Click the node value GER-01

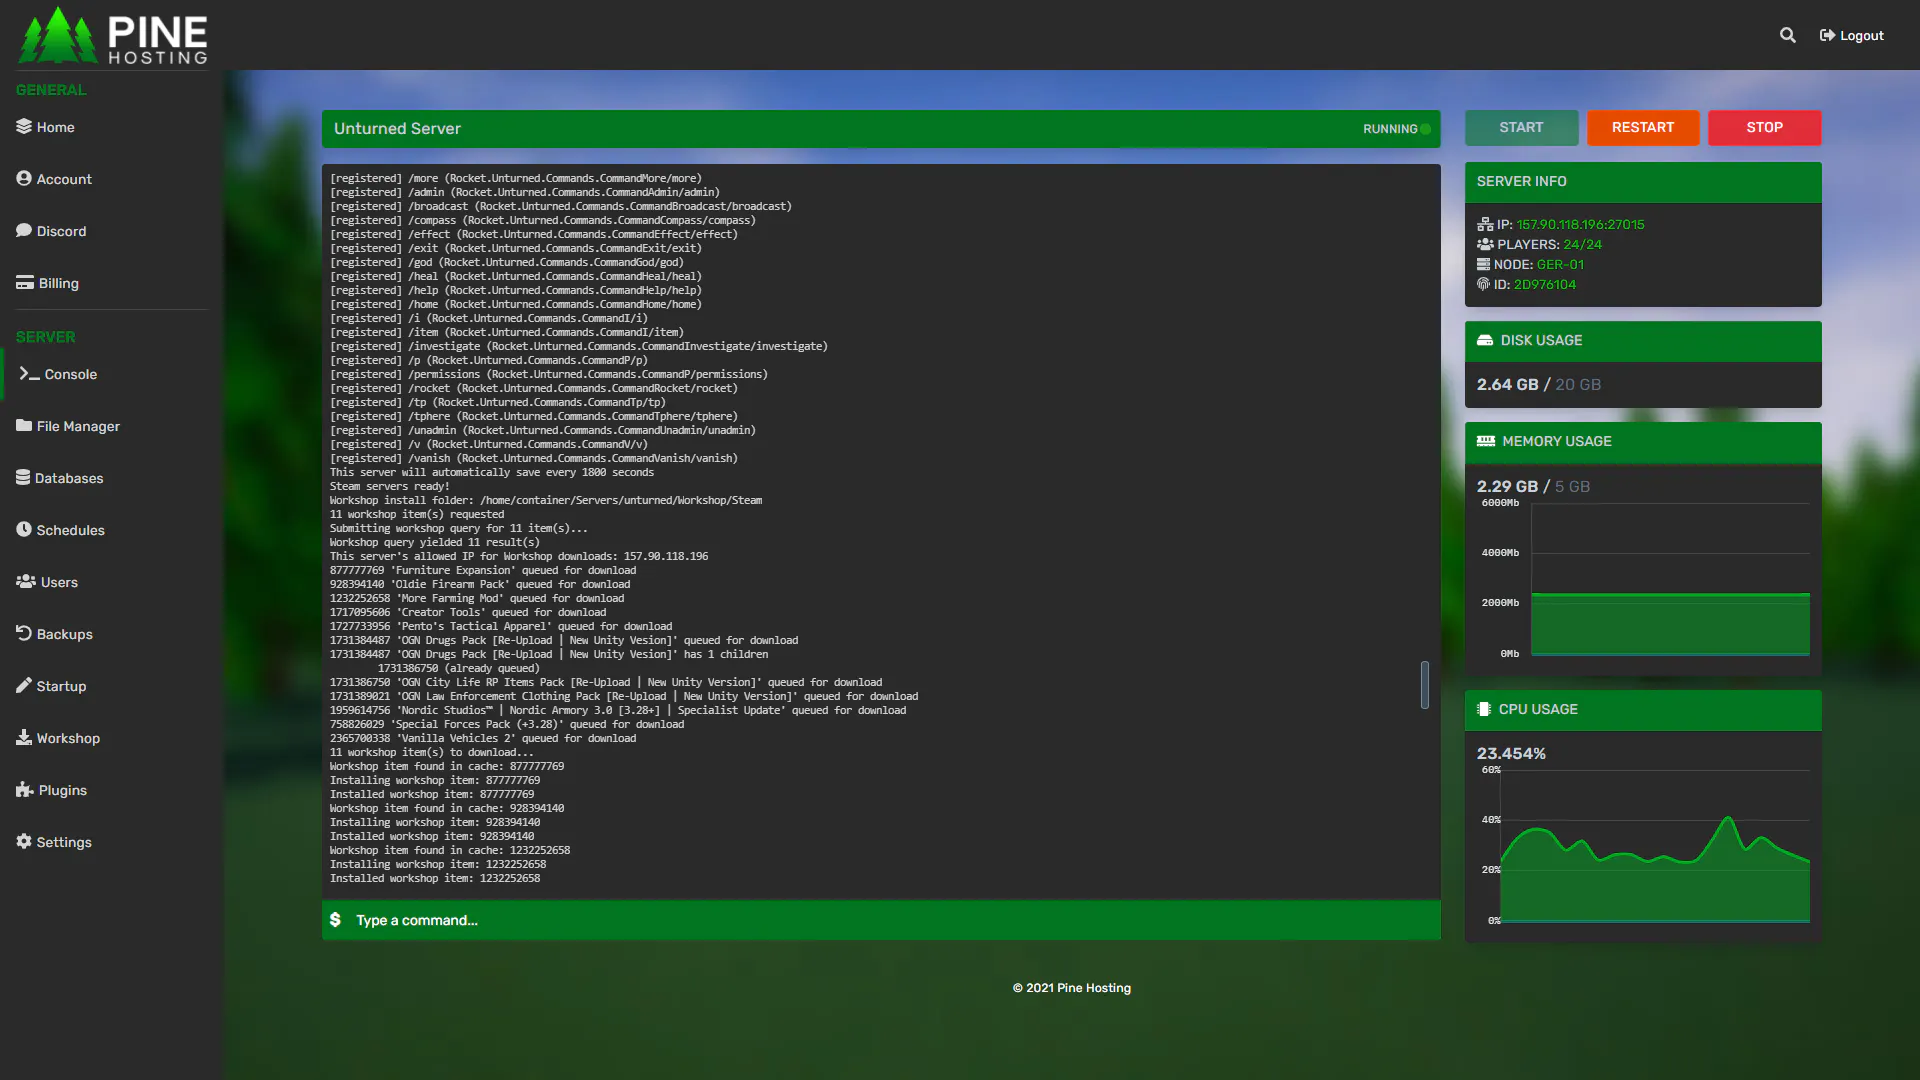pyautogui.click(x=1560, y=264)
